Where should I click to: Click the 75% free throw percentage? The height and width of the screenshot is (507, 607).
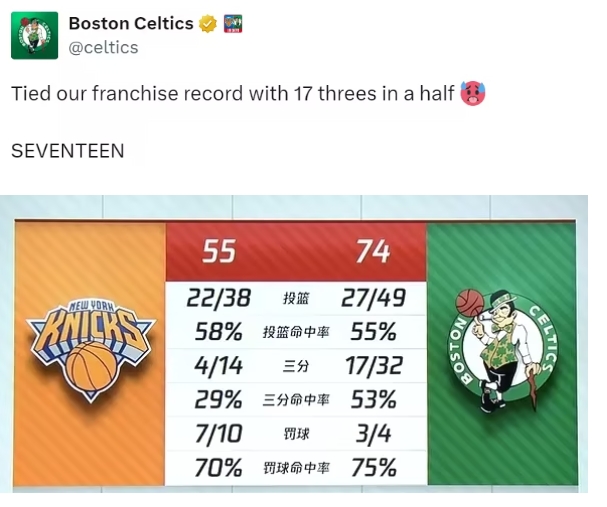[372, 467]
